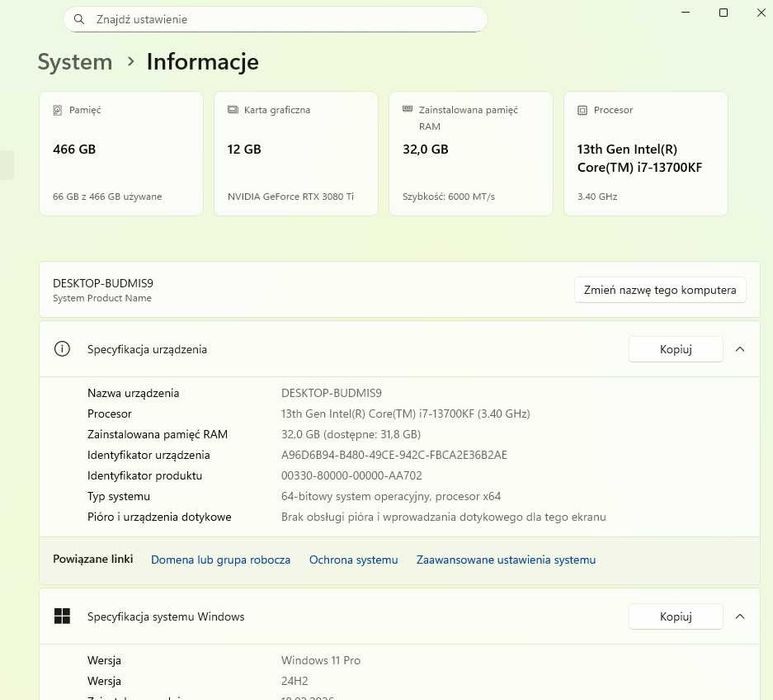This screenshot has height=700, width=773.
Task: Open the Procesor i7-13700KF card
Action: point(645,153)
